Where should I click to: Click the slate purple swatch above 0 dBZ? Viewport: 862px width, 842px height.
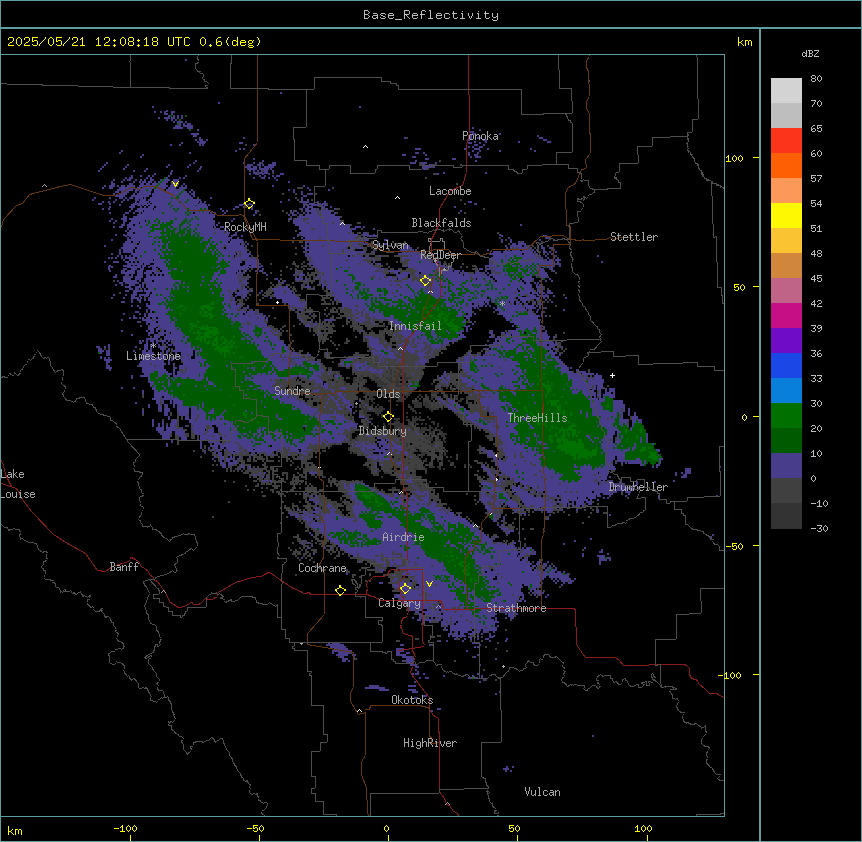click(786, 466)
